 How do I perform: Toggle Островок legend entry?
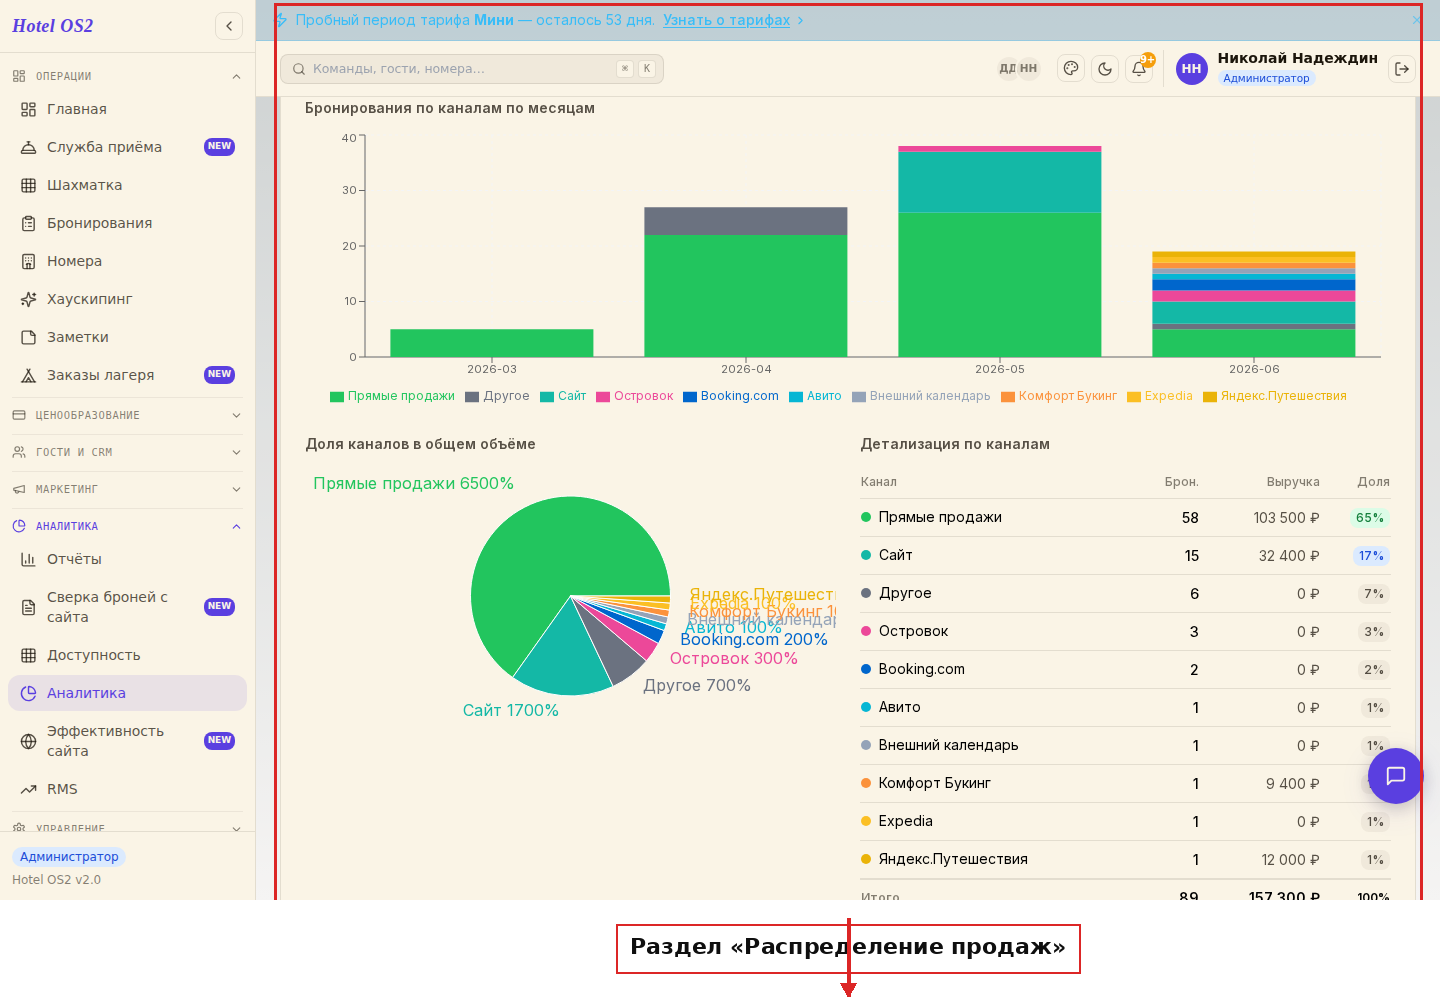point(635,396)
